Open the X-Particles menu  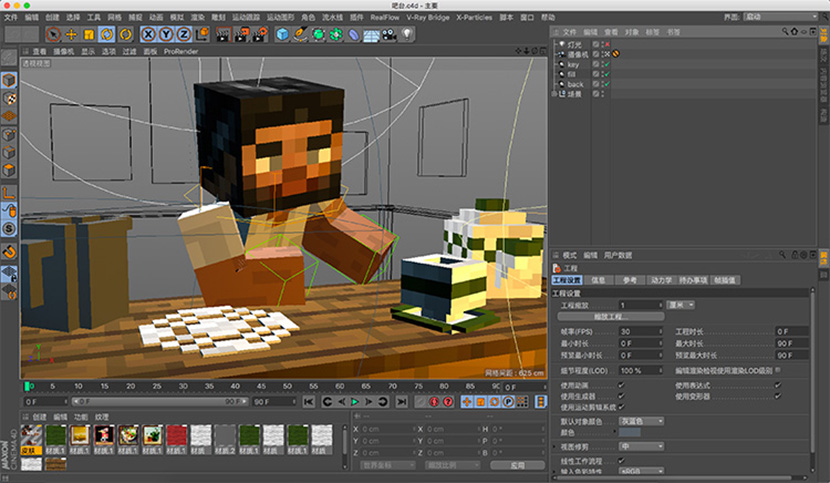coord(474,17)
